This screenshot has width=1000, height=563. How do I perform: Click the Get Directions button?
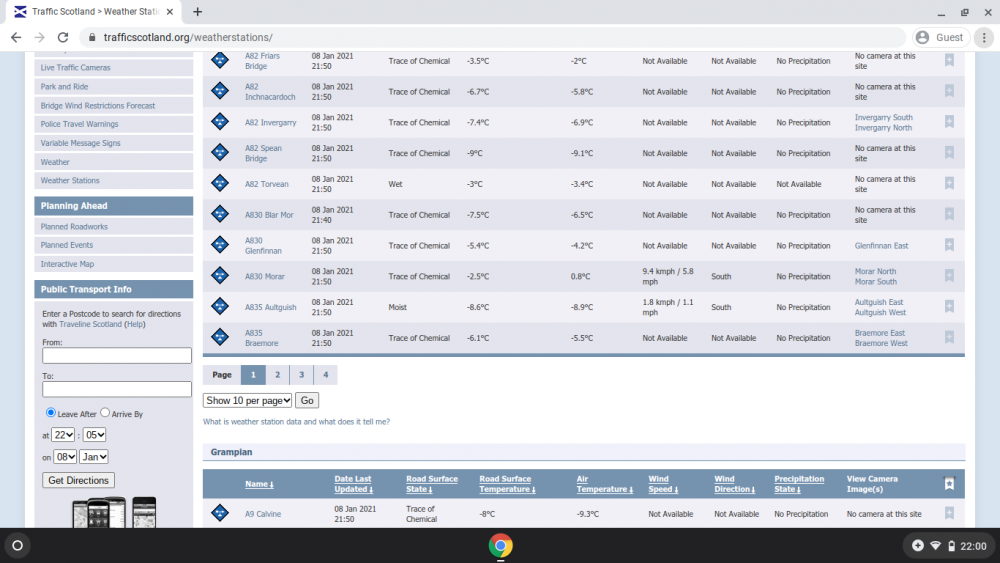click(x=78, y=480)
